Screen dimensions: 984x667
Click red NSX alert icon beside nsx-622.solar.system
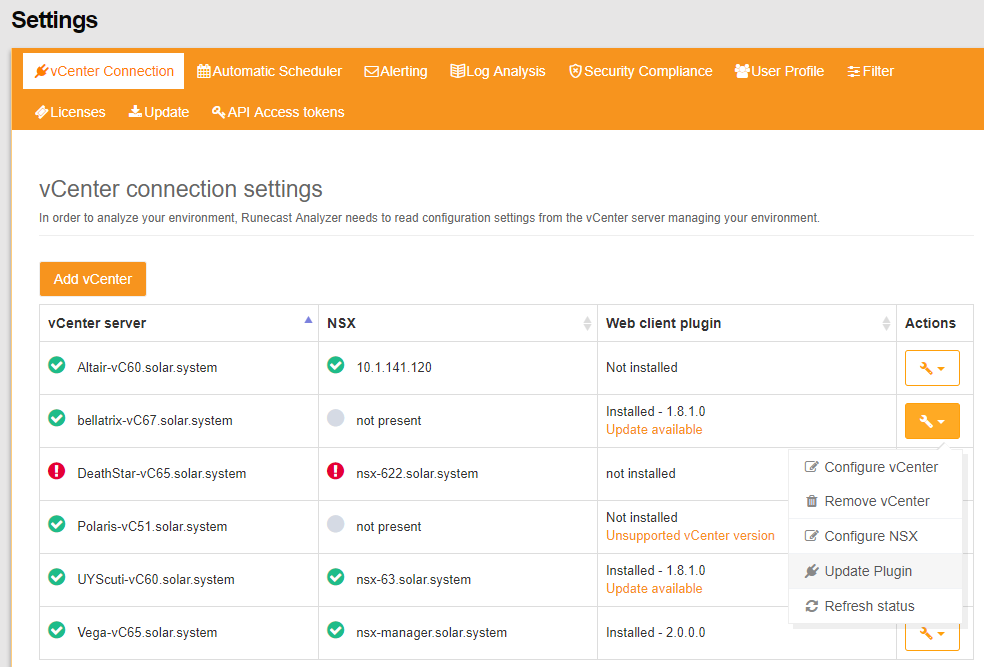[336, 471]
